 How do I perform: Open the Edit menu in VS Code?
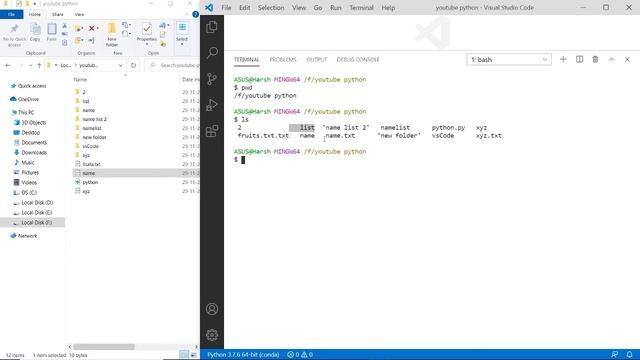[x=244, y=8]
